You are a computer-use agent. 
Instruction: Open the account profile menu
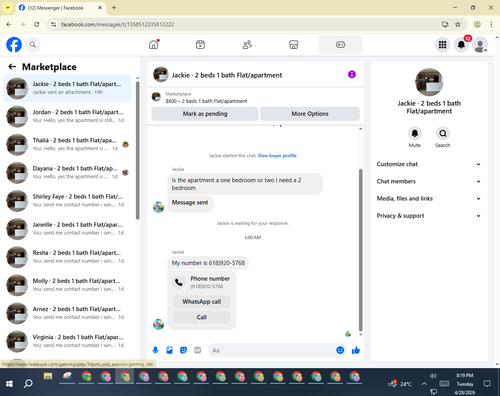pyautogui.click(x=480, y=45)
